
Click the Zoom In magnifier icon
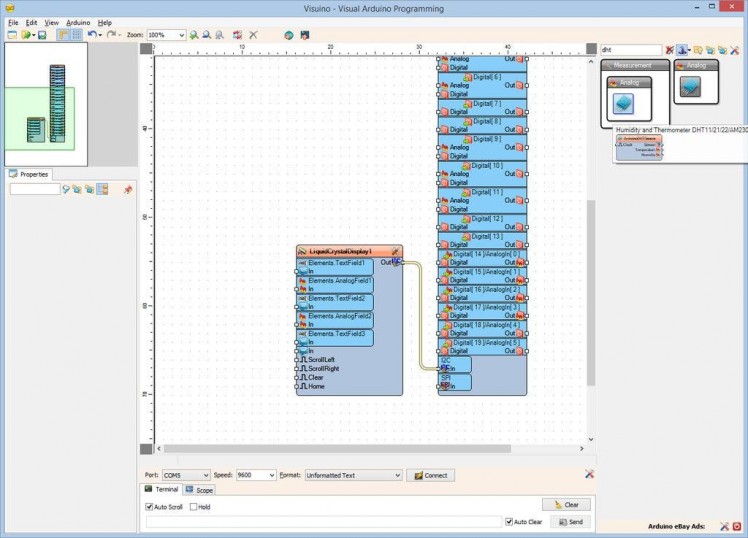[x=194, y=35]
